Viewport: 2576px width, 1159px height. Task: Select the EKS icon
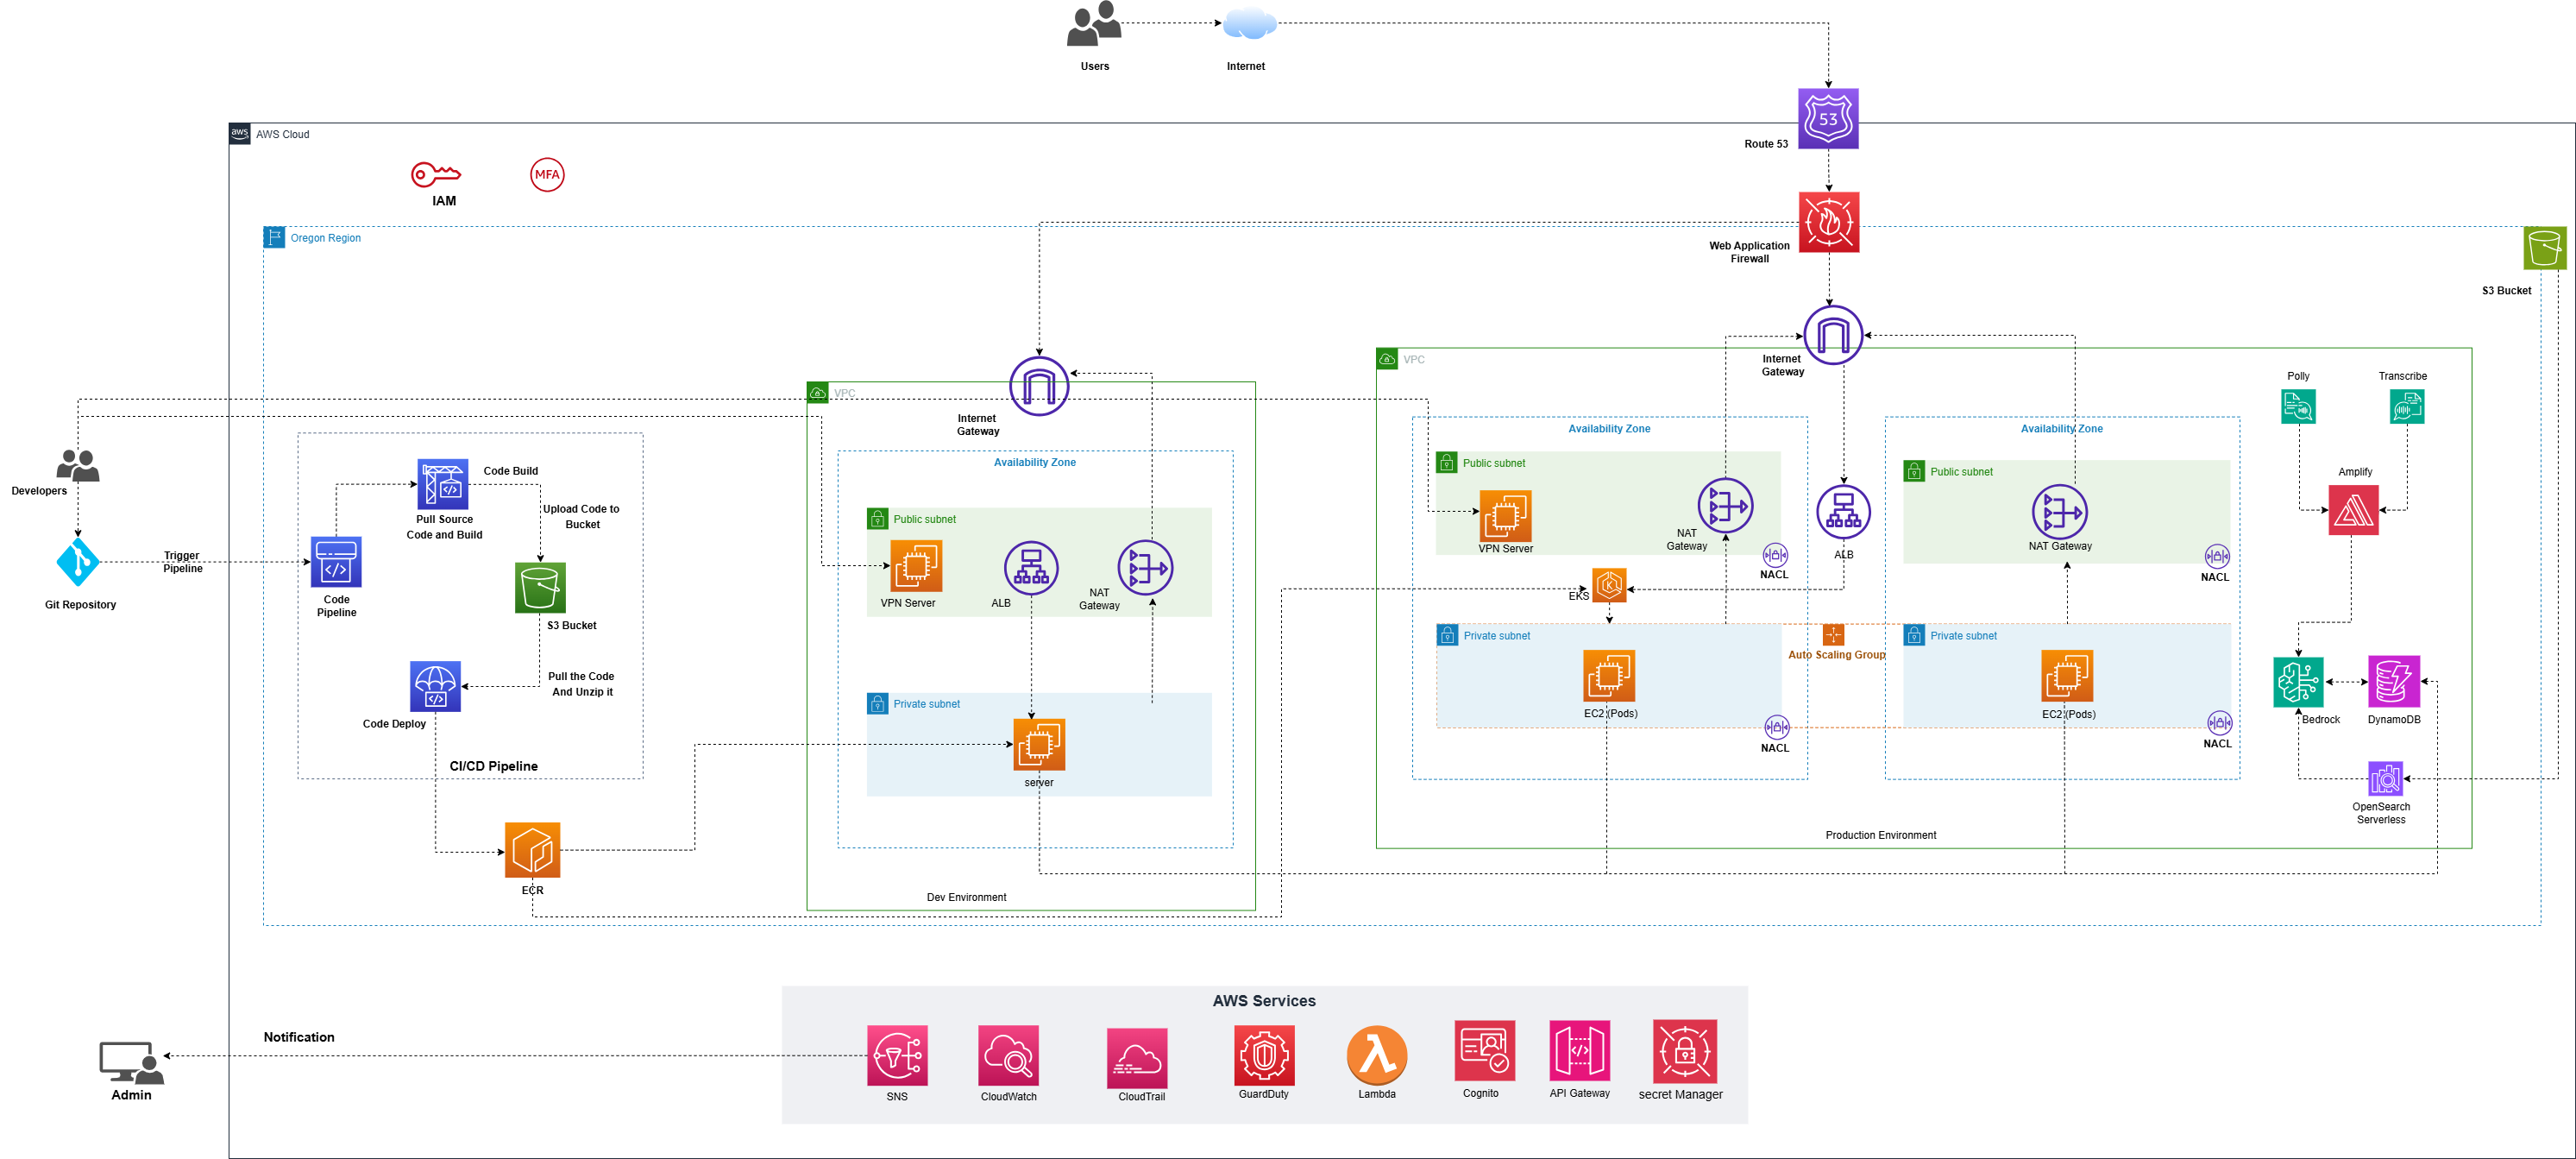click(1609, 585)
